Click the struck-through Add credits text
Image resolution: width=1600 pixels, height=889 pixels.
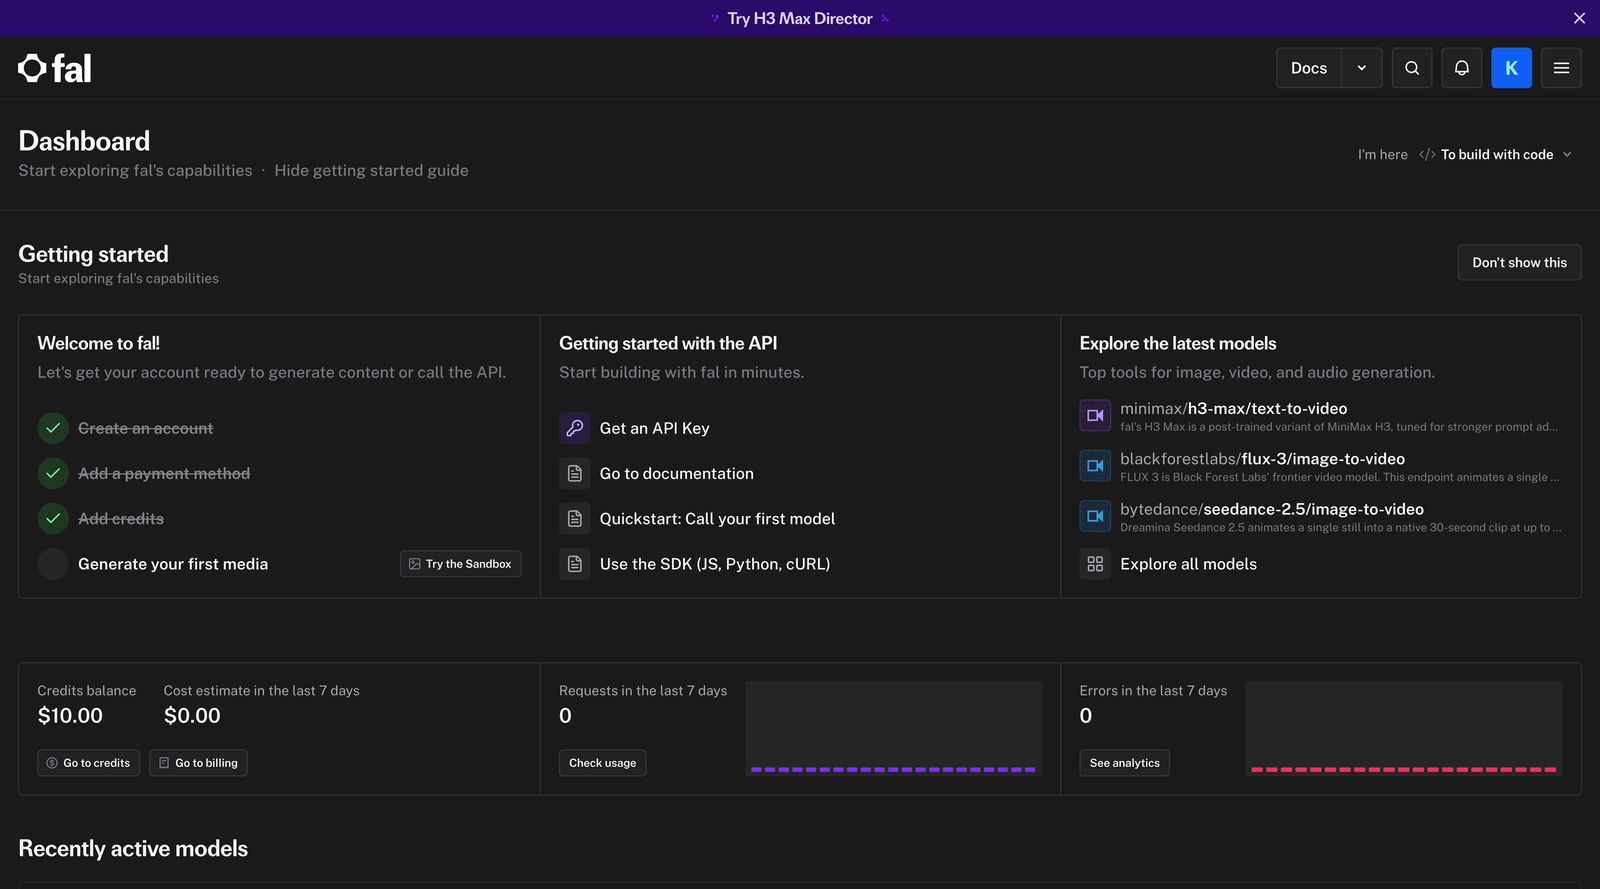coord(121,518)
